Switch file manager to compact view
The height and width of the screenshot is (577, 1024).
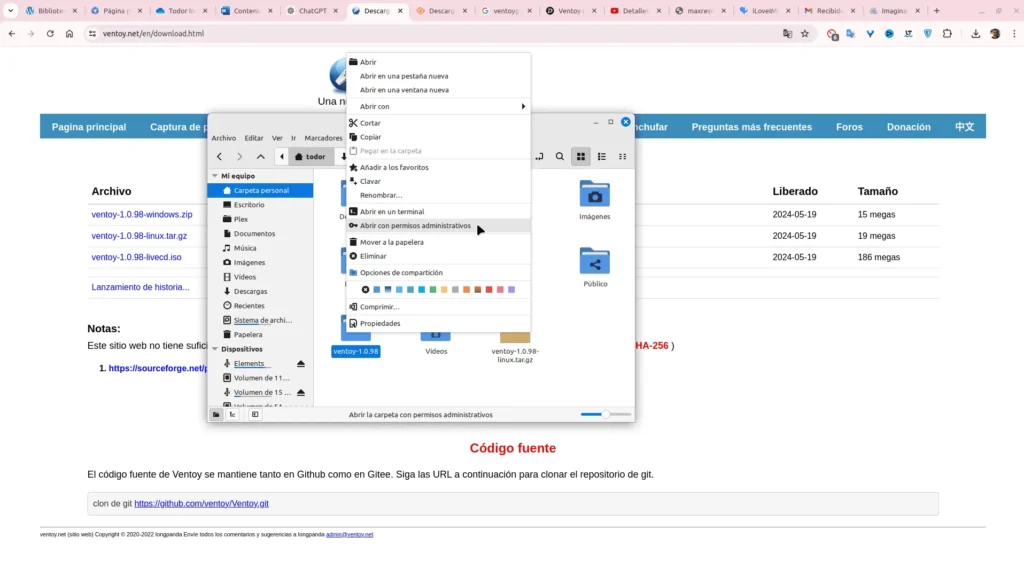pos(622,157)
